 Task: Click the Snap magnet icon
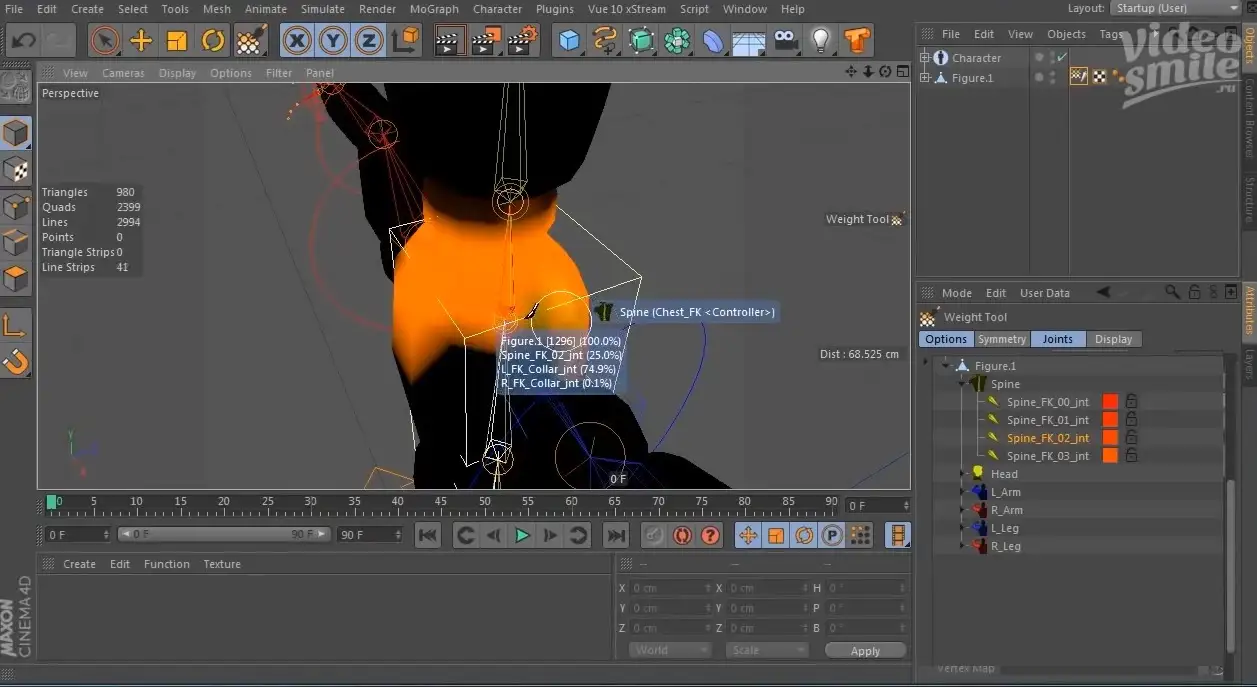[16, 361]
